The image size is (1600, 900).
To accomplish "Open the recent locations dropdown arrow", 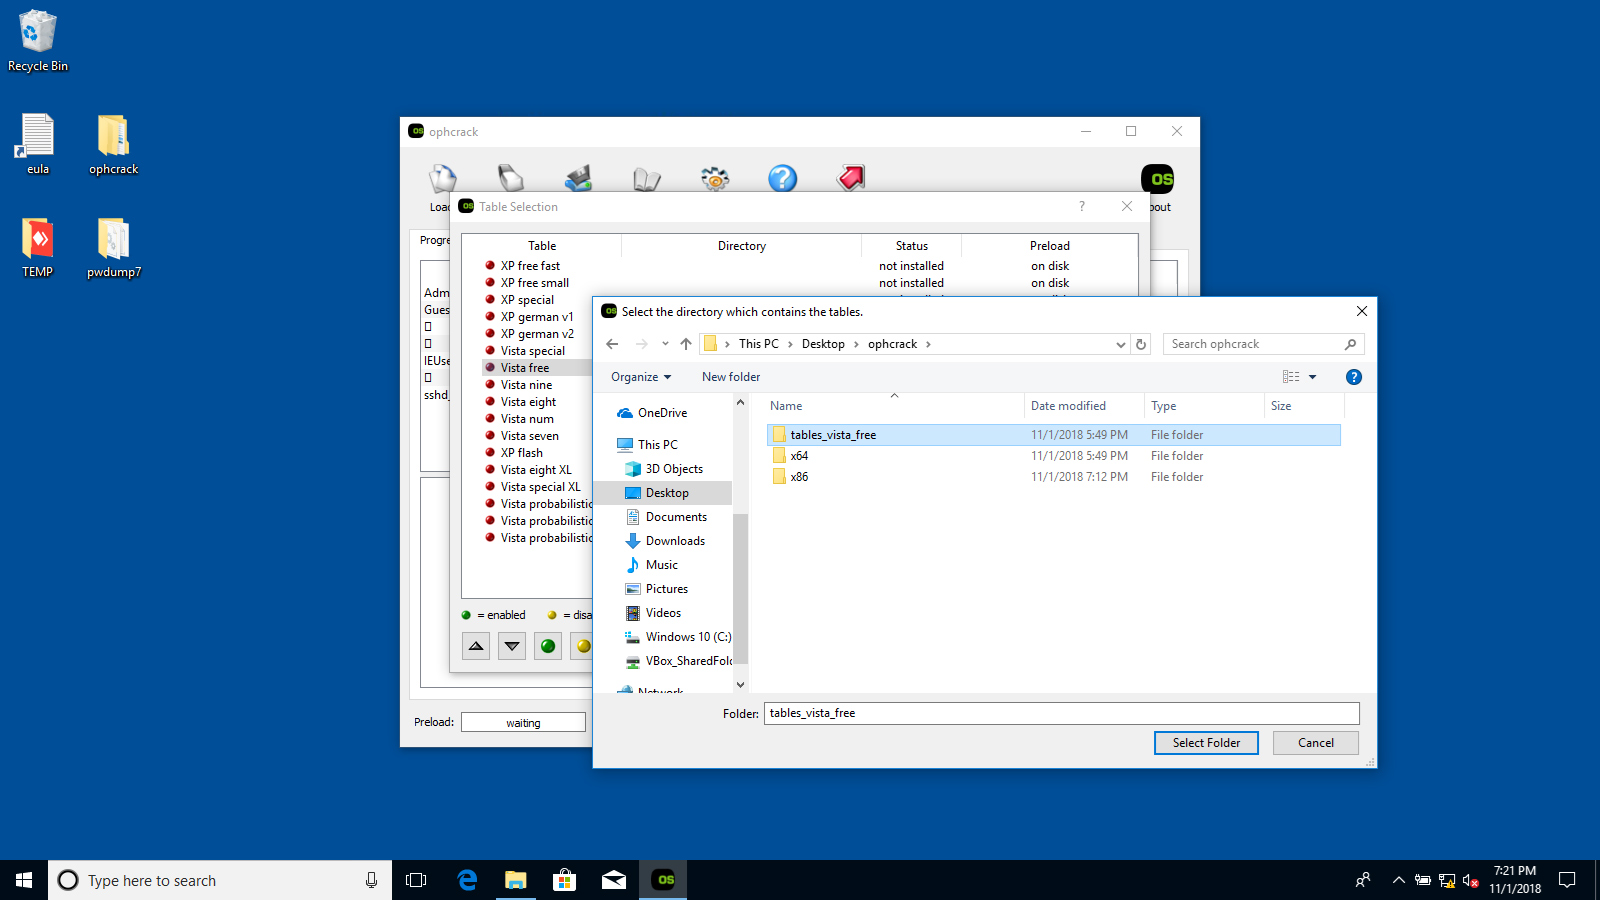I will (x=665, y=344).
